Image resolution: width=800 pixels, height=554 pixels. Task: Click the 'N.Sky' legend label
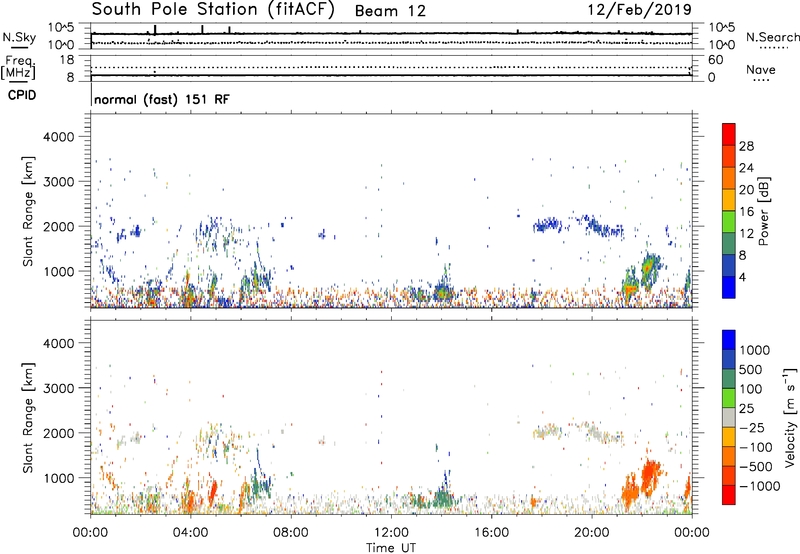click(19, 37)
